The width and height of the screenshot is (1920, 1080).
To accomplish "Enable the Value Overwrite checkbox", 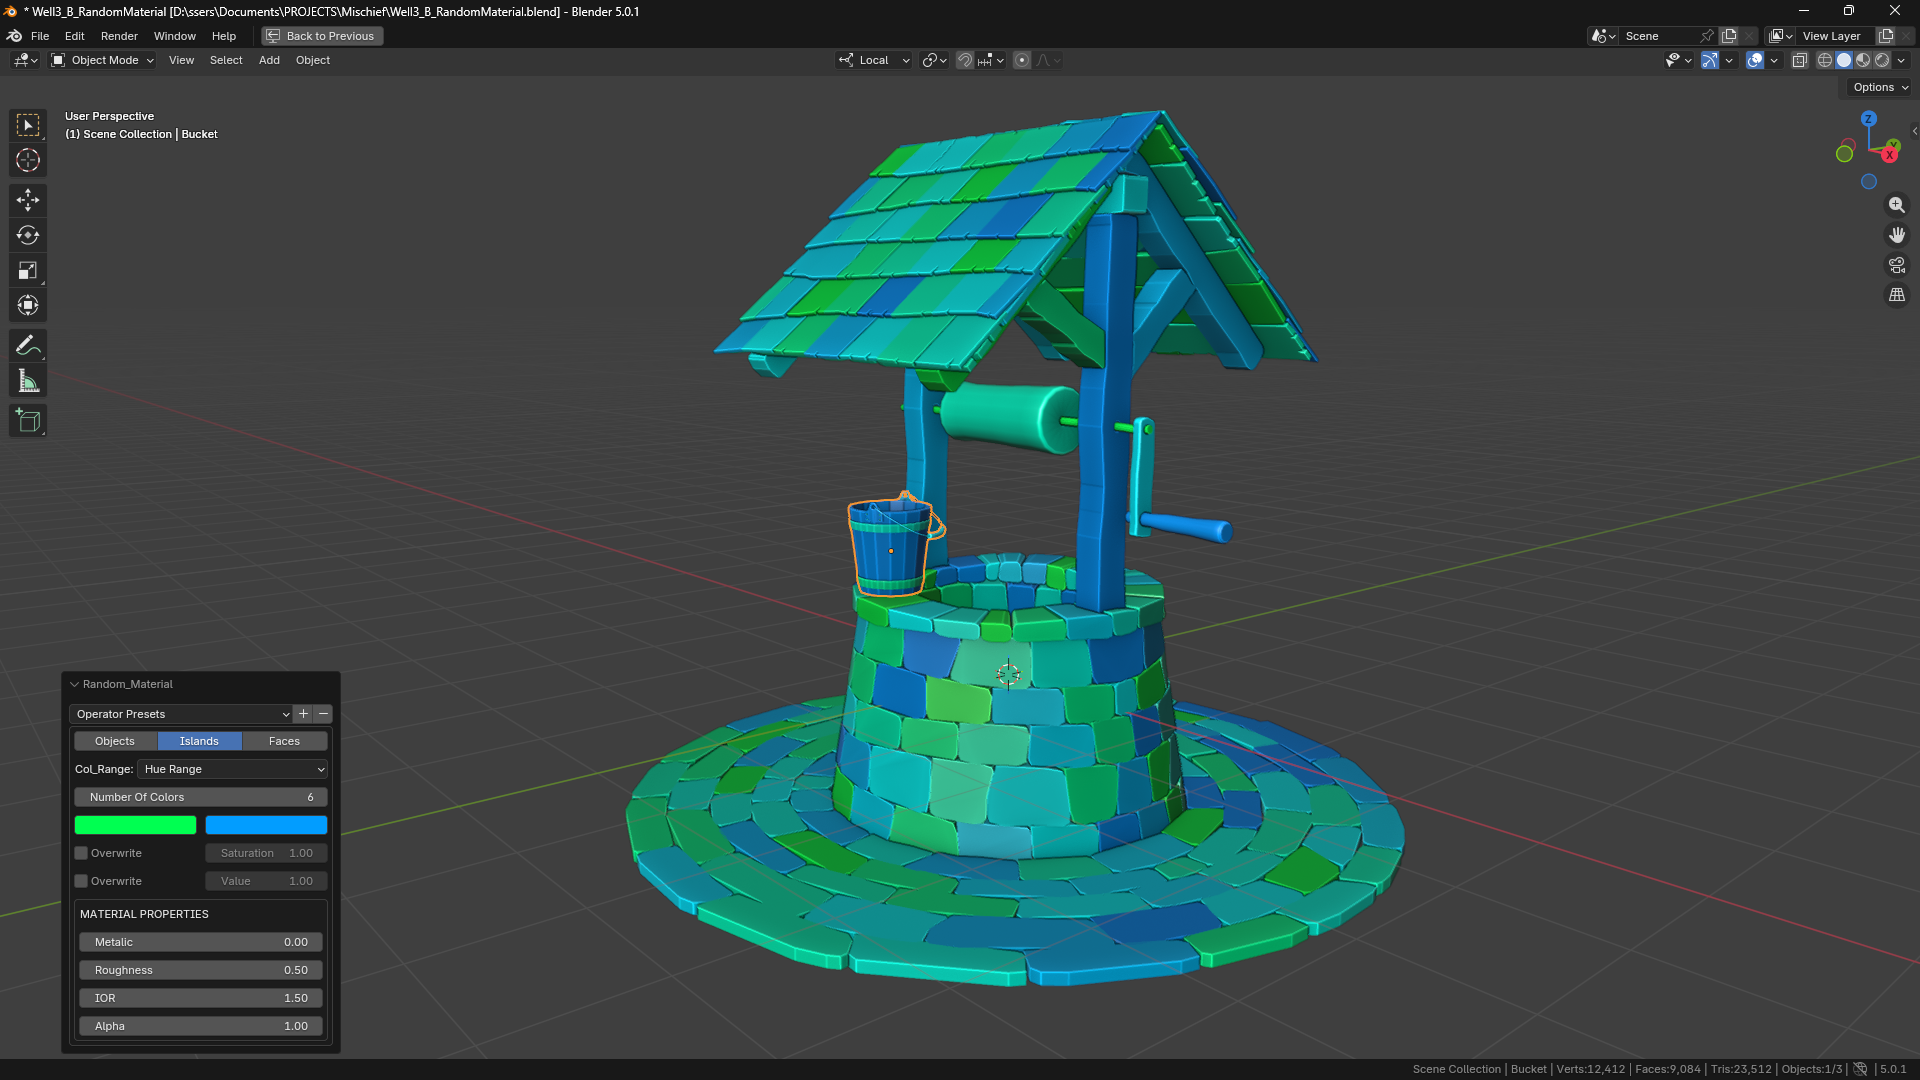I will [81, 881].
